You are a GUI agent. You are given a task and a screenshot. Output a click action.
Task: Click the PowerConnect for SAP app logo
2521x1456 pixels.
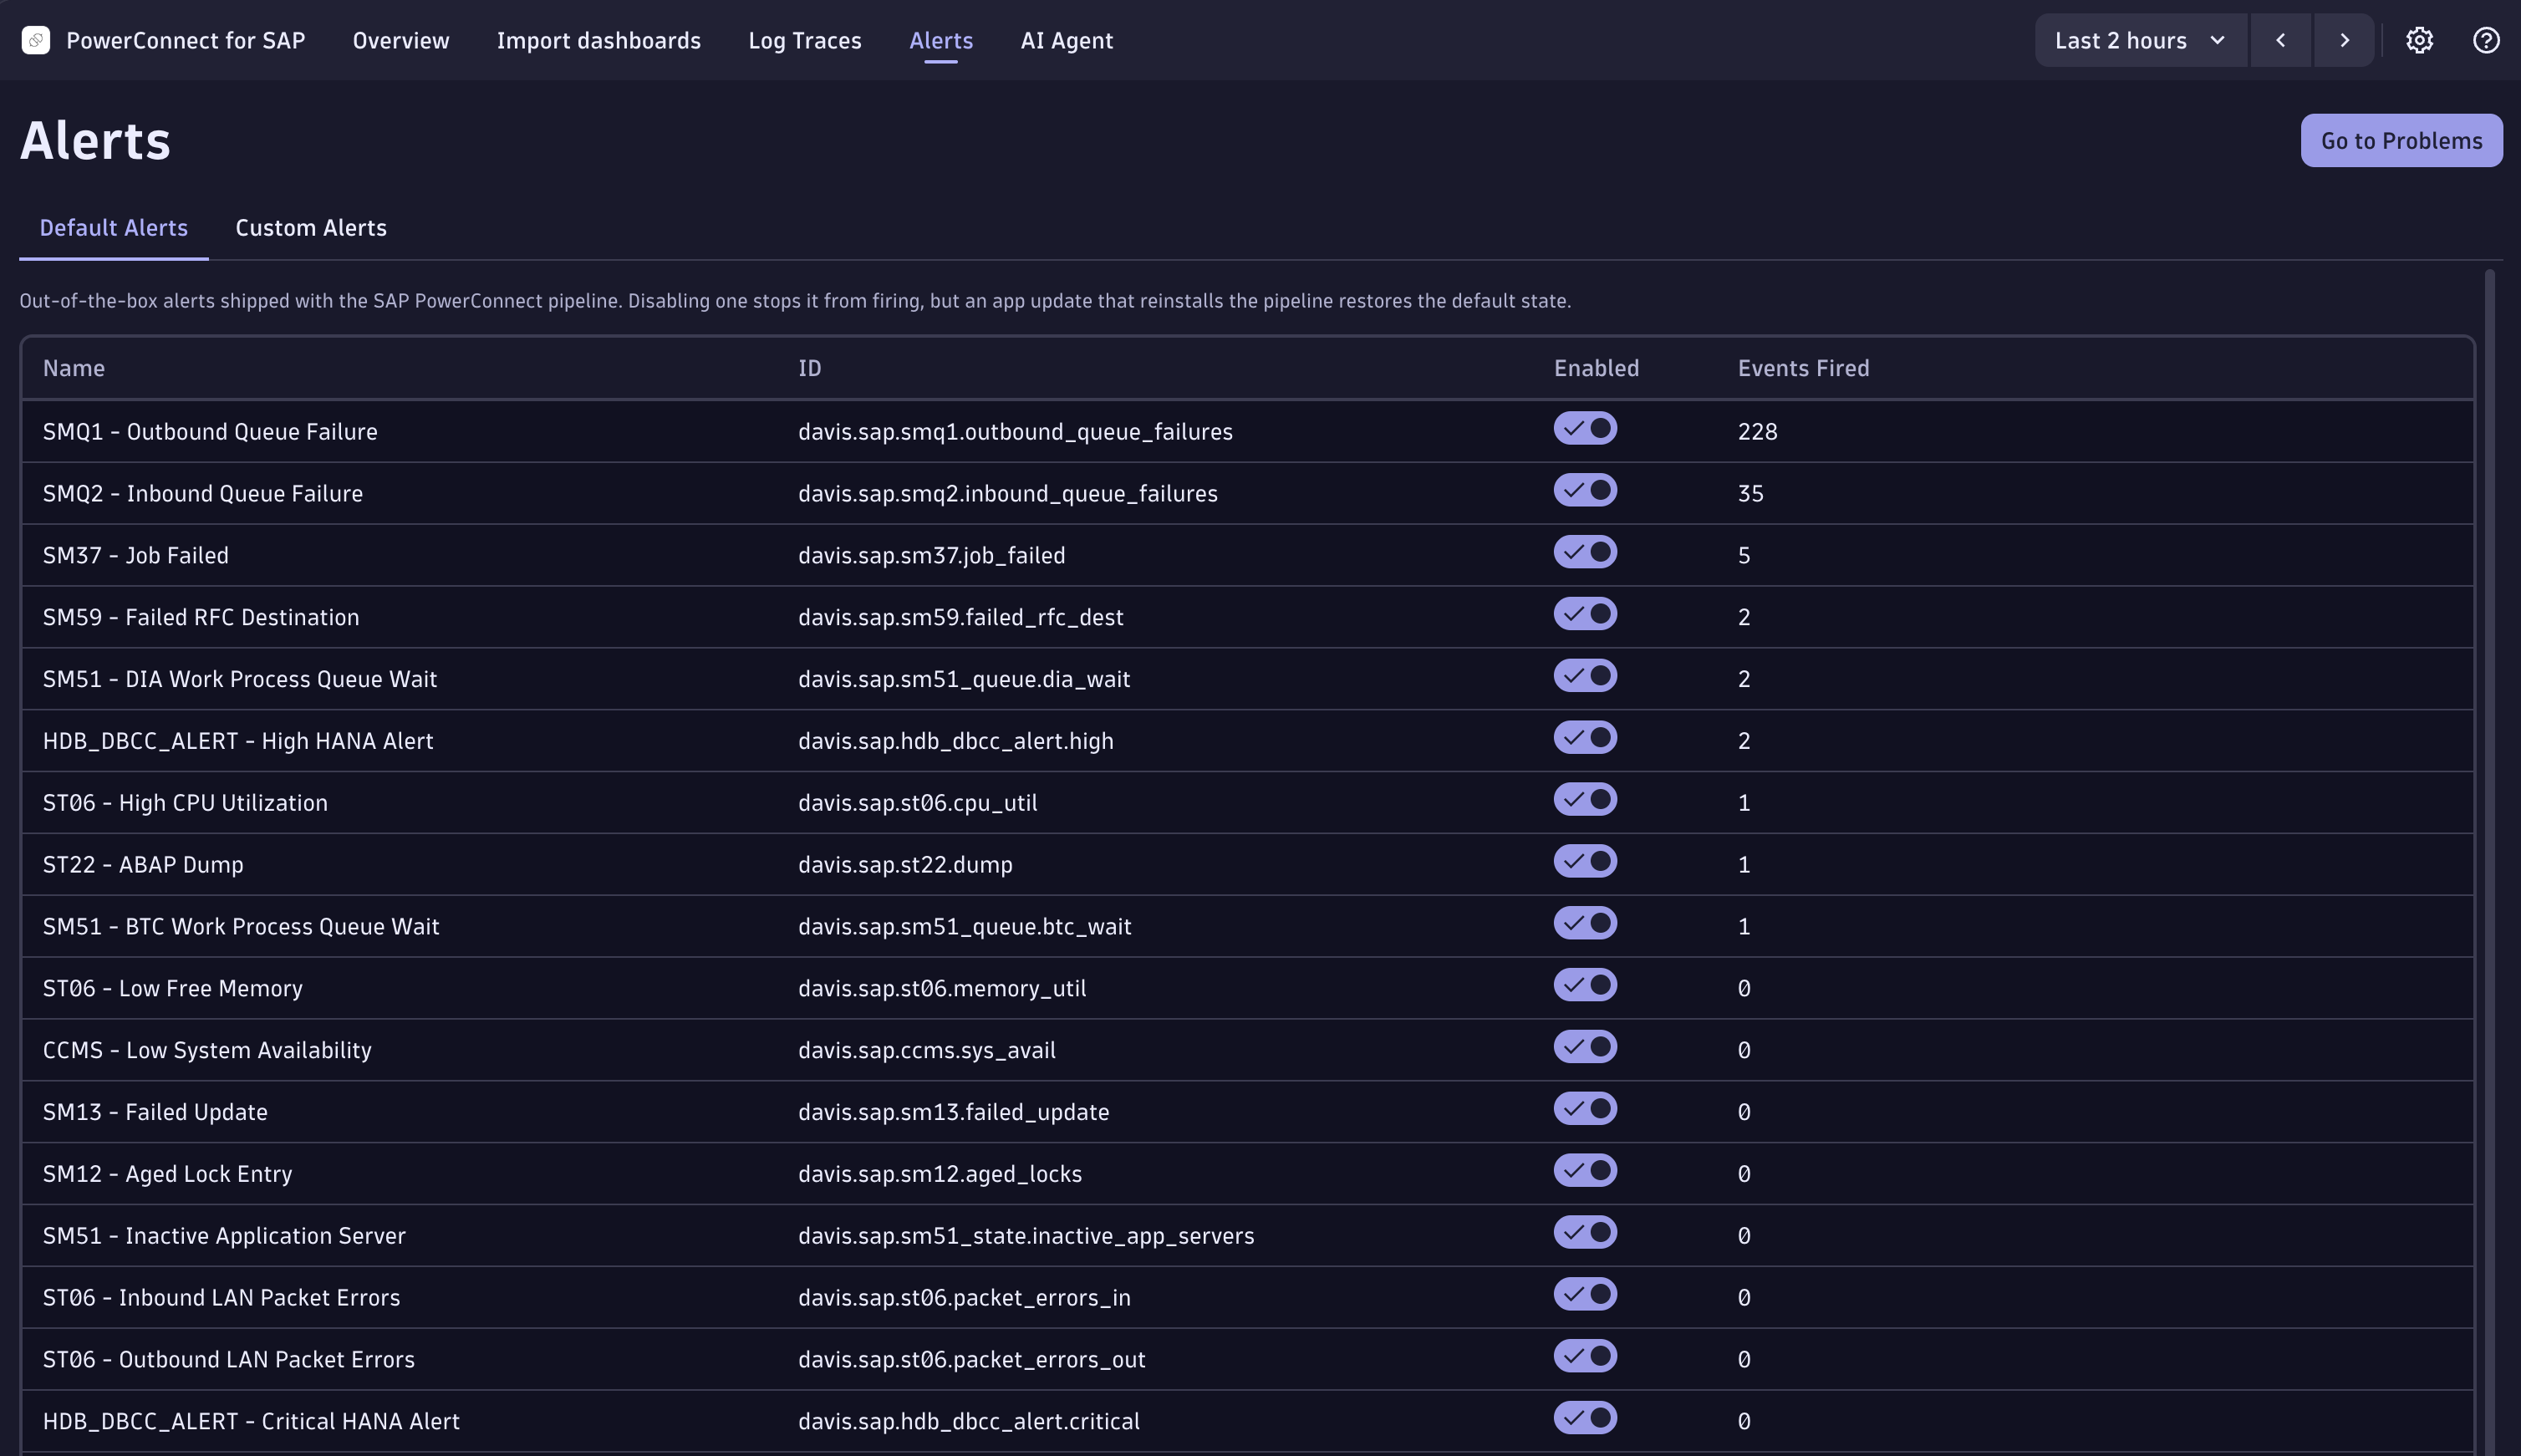point(36,40)
